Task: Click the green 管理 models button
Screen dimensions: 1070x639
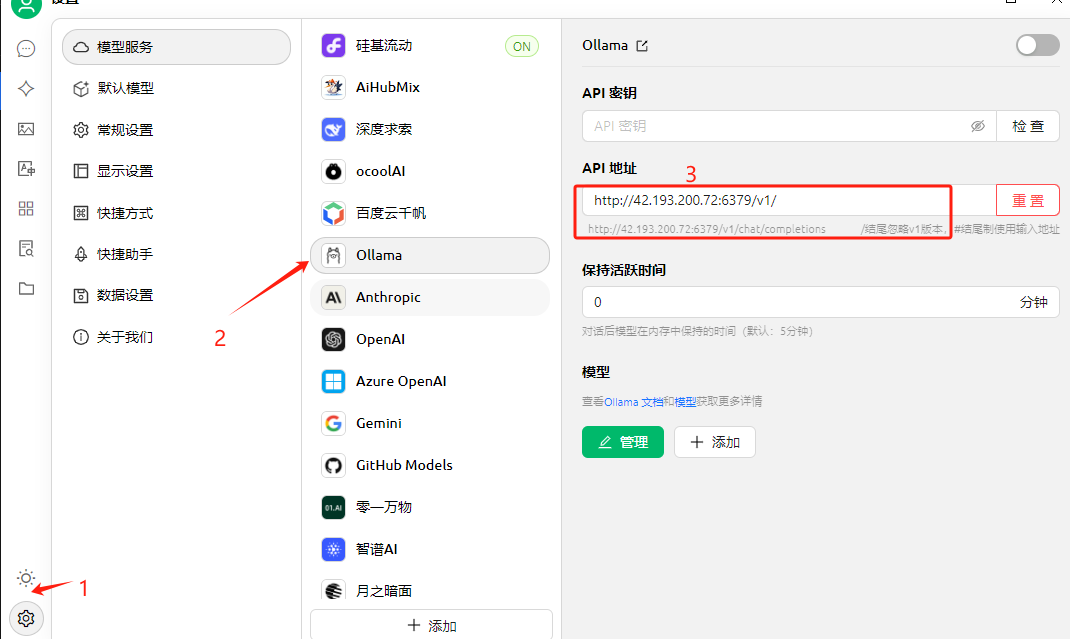Action: (x=623, y=442)
